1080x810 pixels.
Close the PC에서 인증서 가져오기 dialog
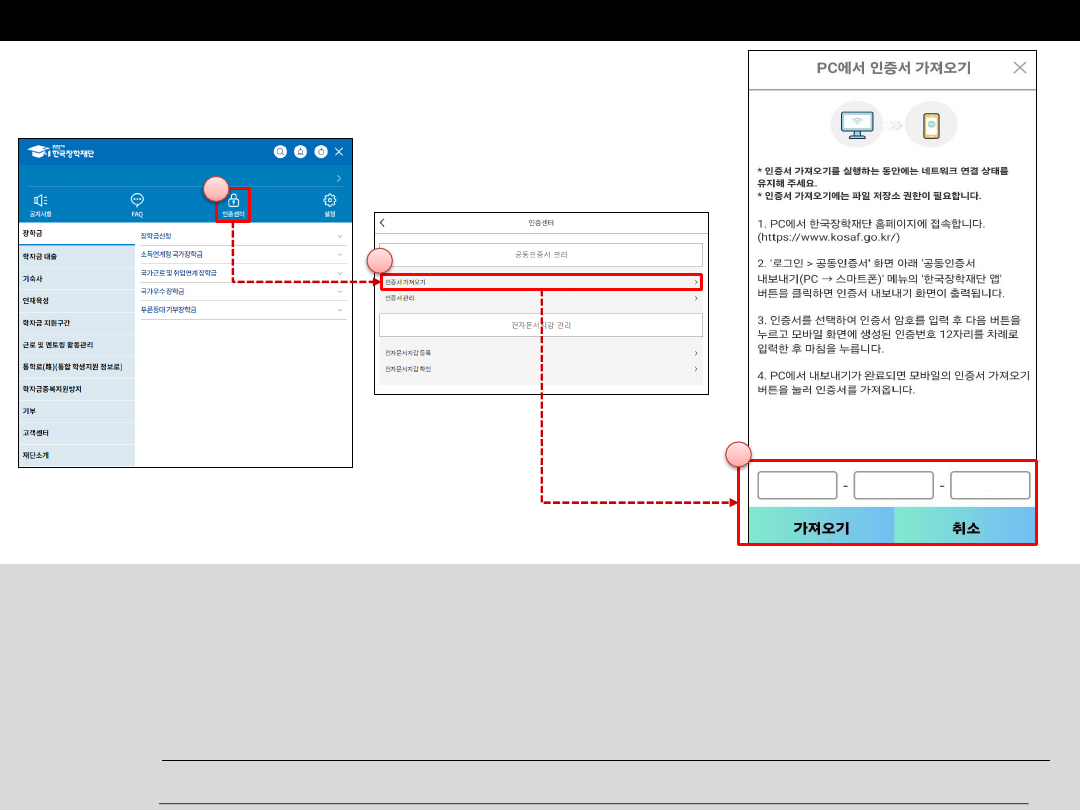pos(1019,68)
